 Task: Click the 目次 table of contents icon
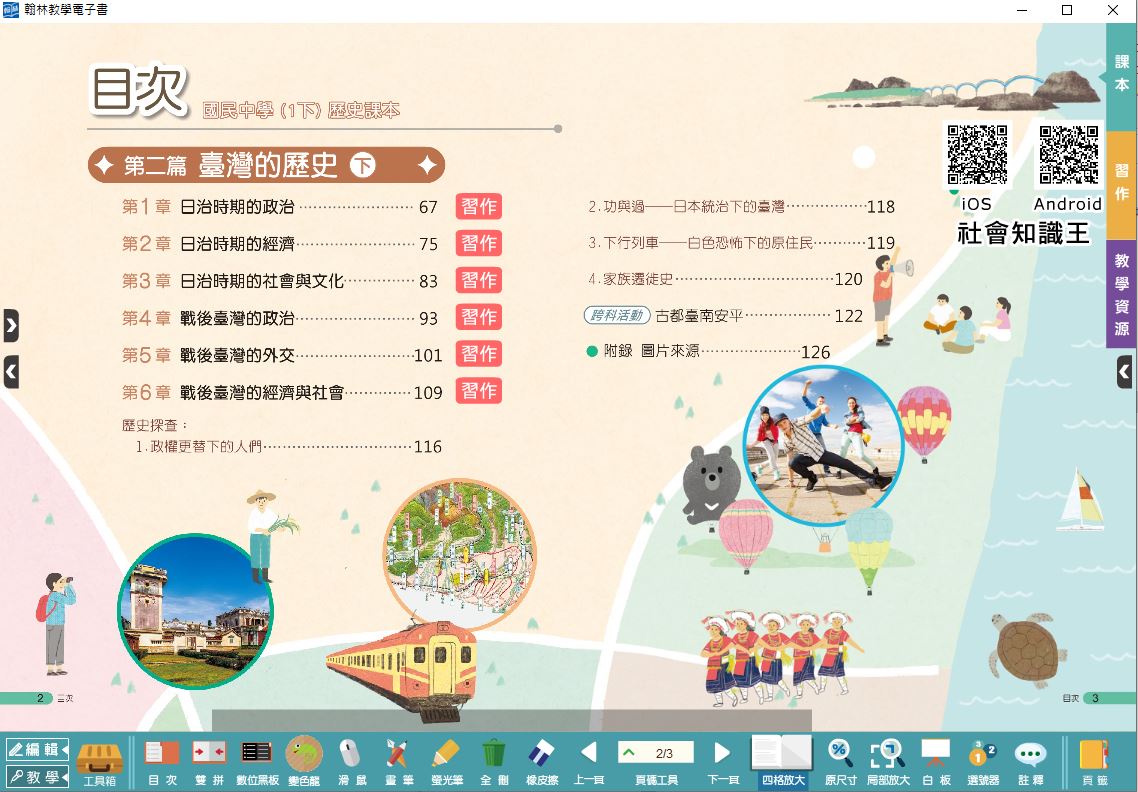point(162,760)
